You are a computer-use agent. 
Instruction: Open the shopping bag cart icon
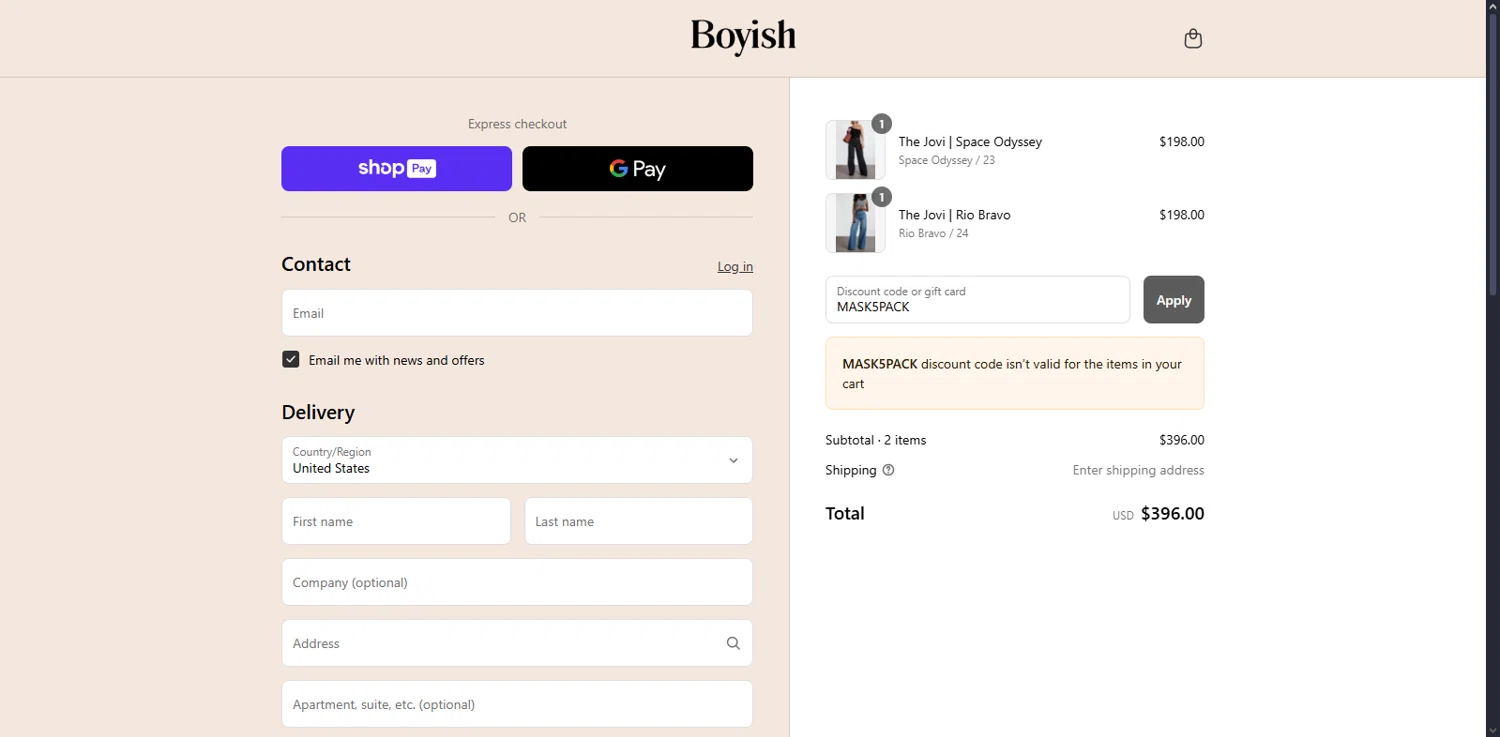click(1192, 38)
